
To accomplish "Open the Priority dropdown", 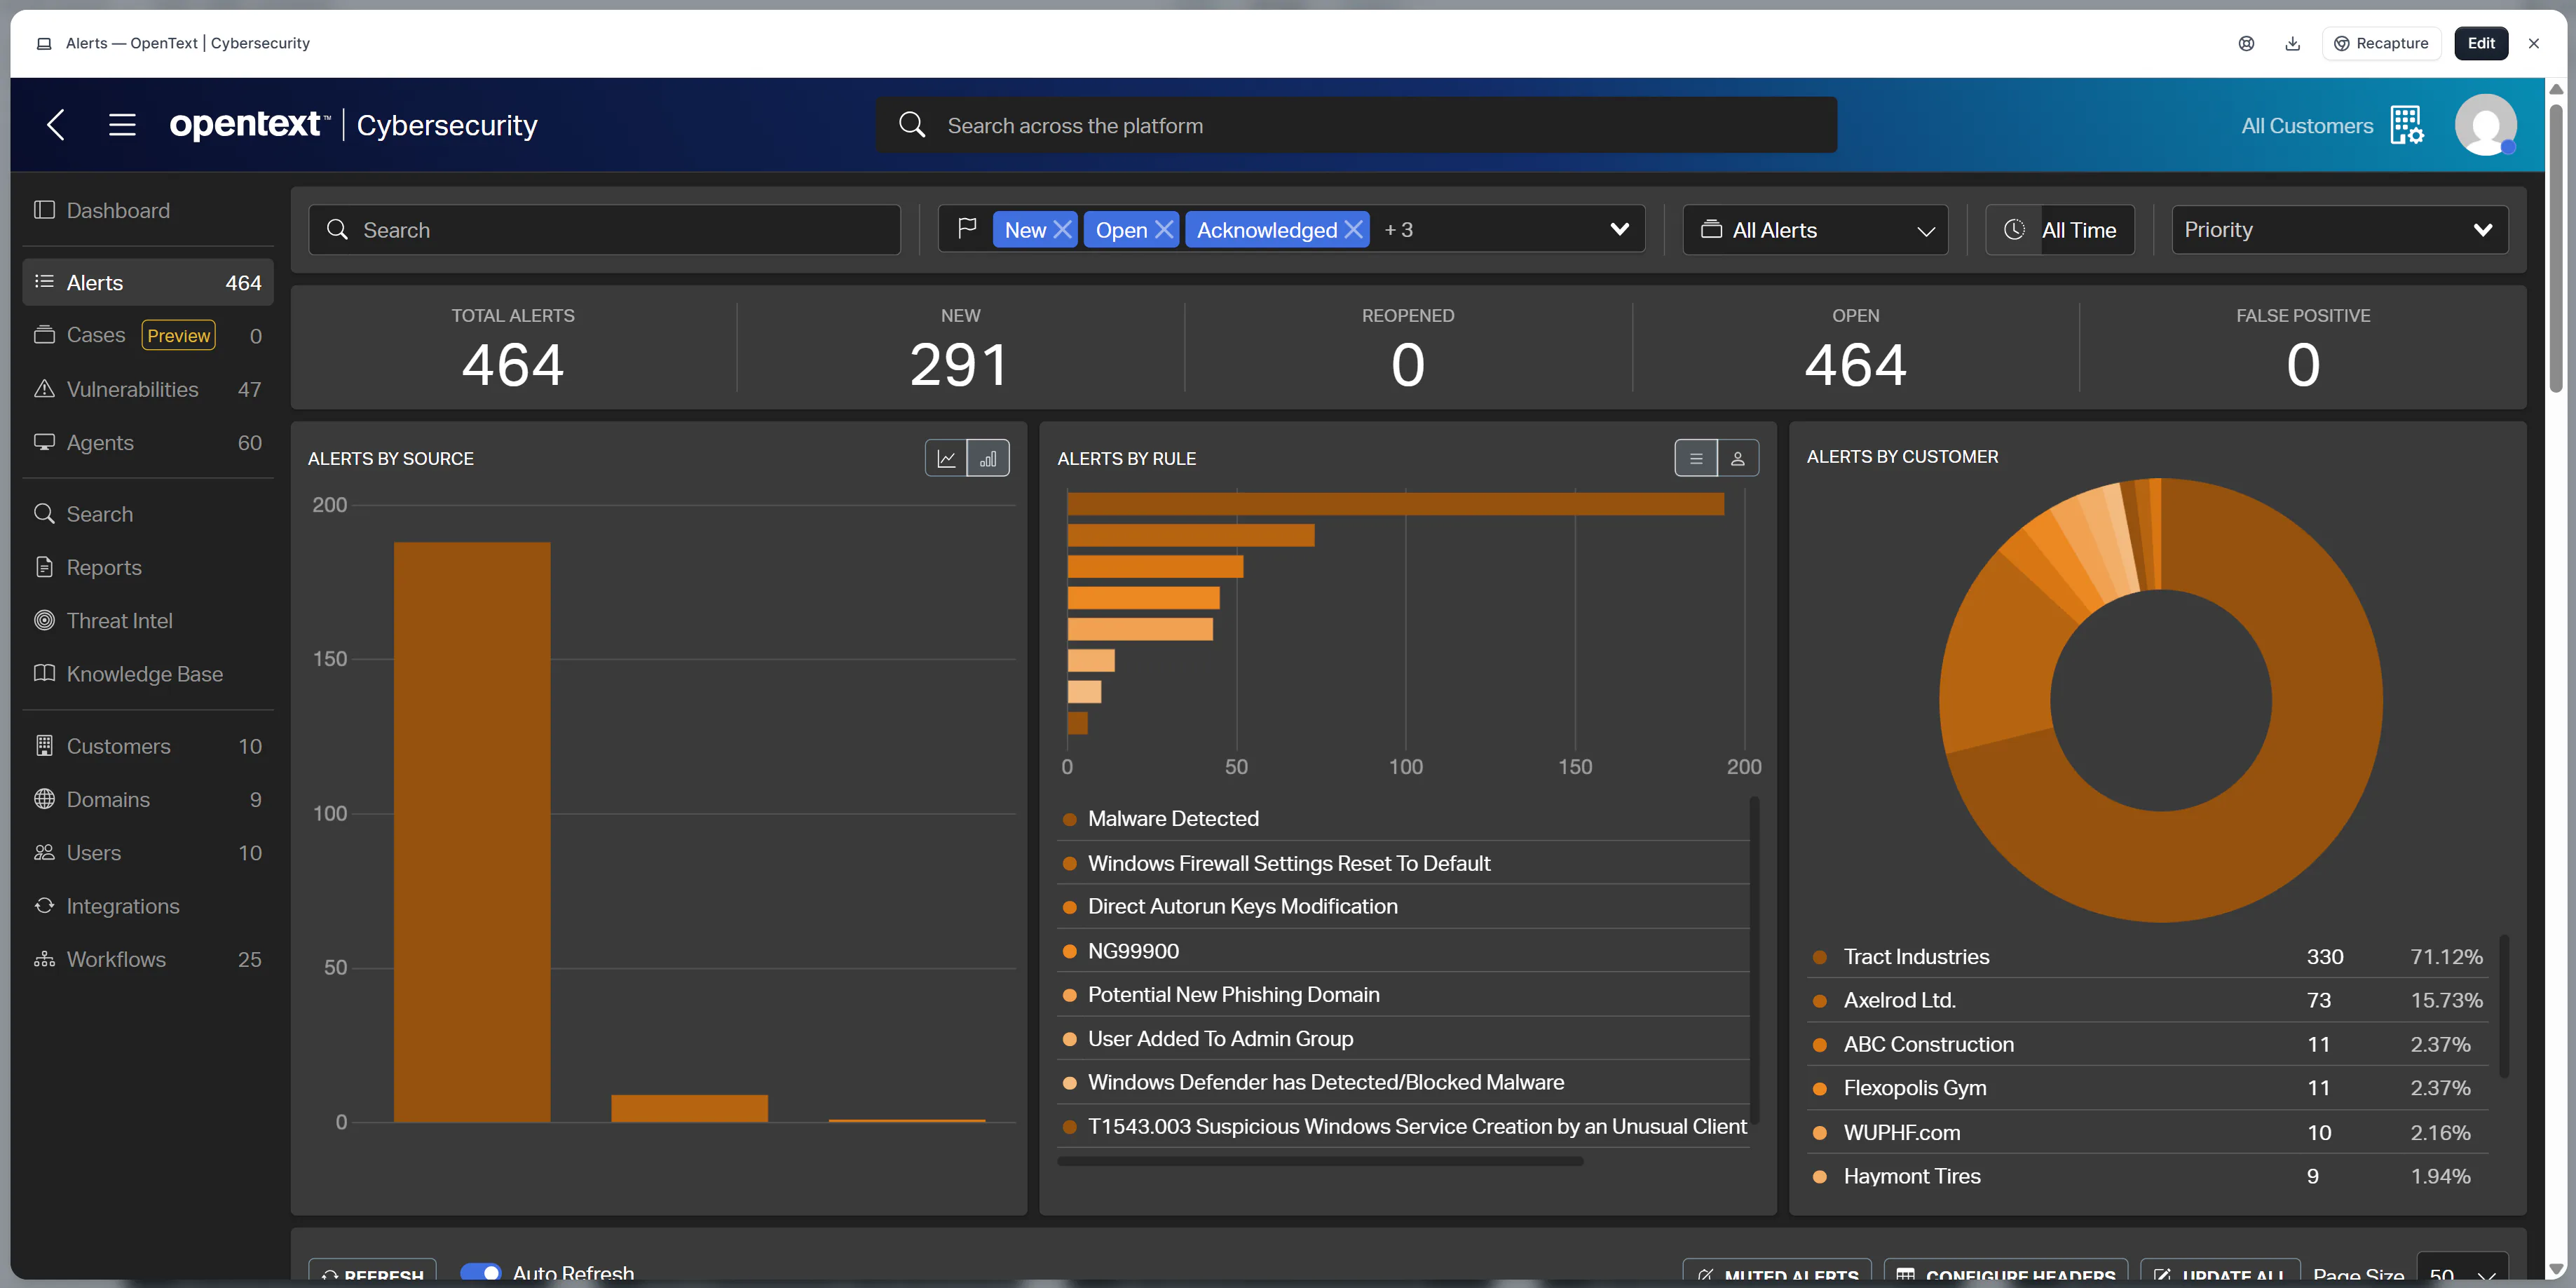I will 2339,230.
